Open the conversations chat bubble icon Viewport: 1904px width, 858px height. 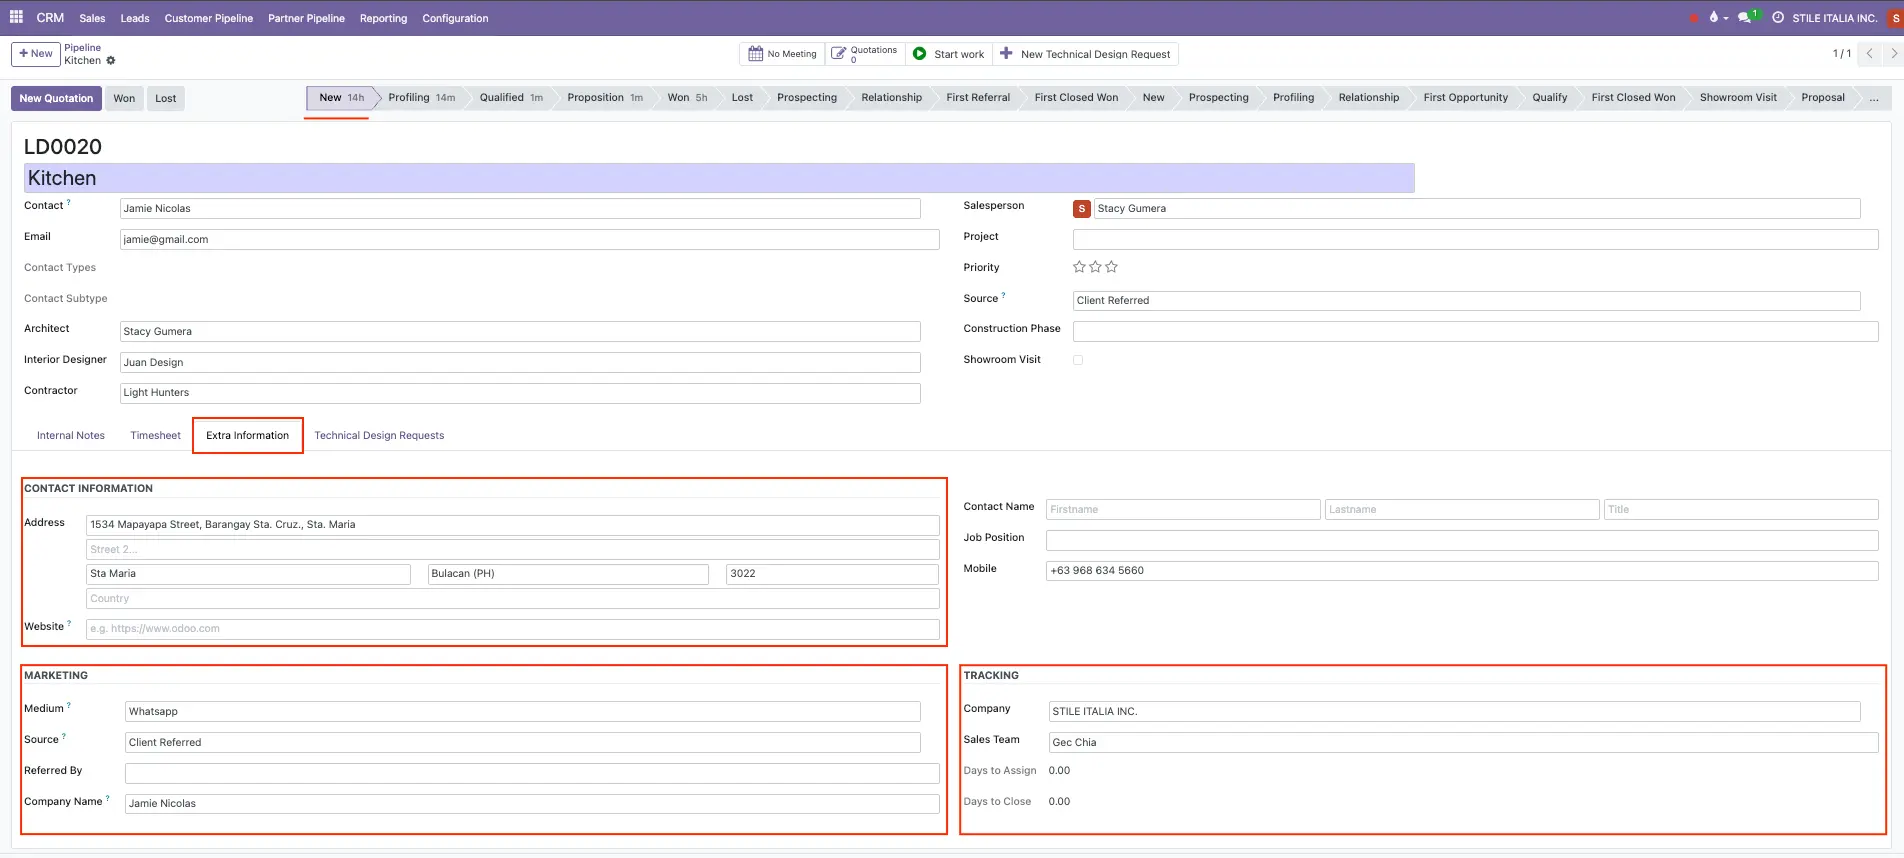tap(1745, 18)
